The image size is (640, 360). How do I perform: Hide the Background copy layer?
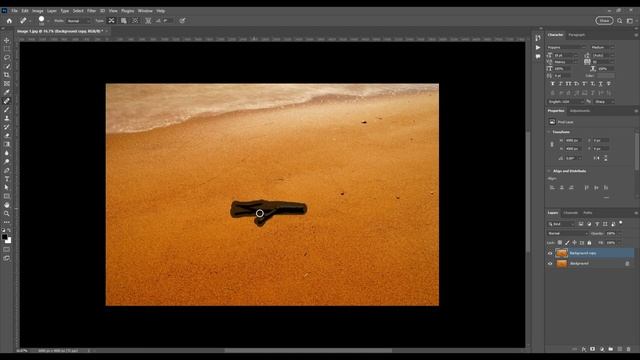550,253
